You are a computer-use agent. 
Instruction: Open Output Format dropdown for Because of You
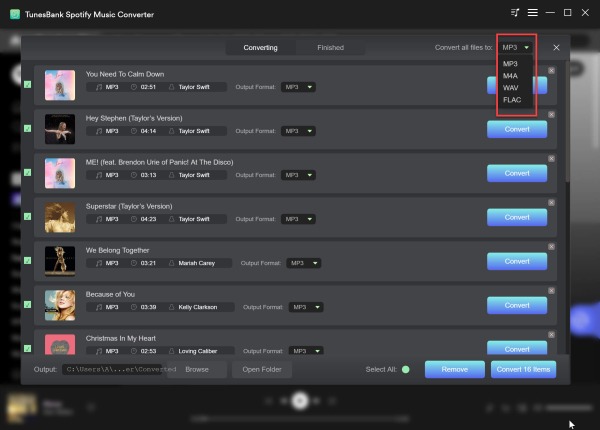[x=306, y=307]
